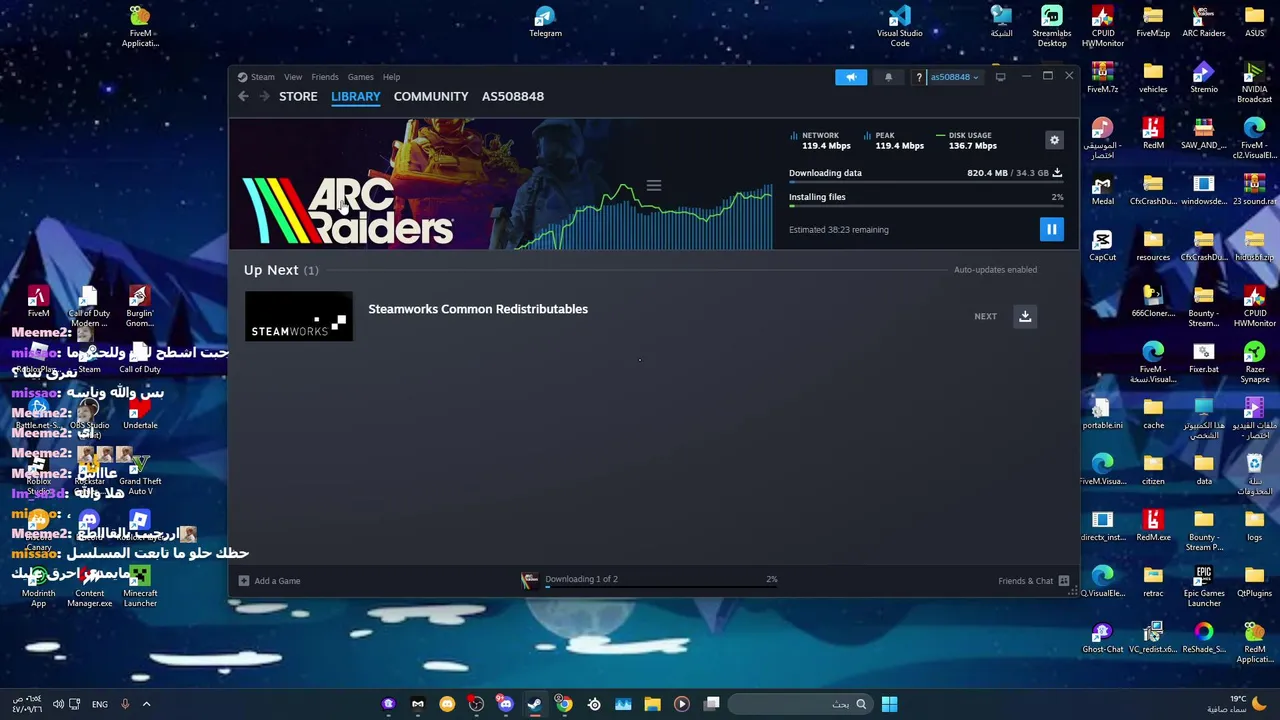Screen dimensions: 1280x720
Task: Select the Stremio desktop icon
Action: click(x=1204, y=78)
